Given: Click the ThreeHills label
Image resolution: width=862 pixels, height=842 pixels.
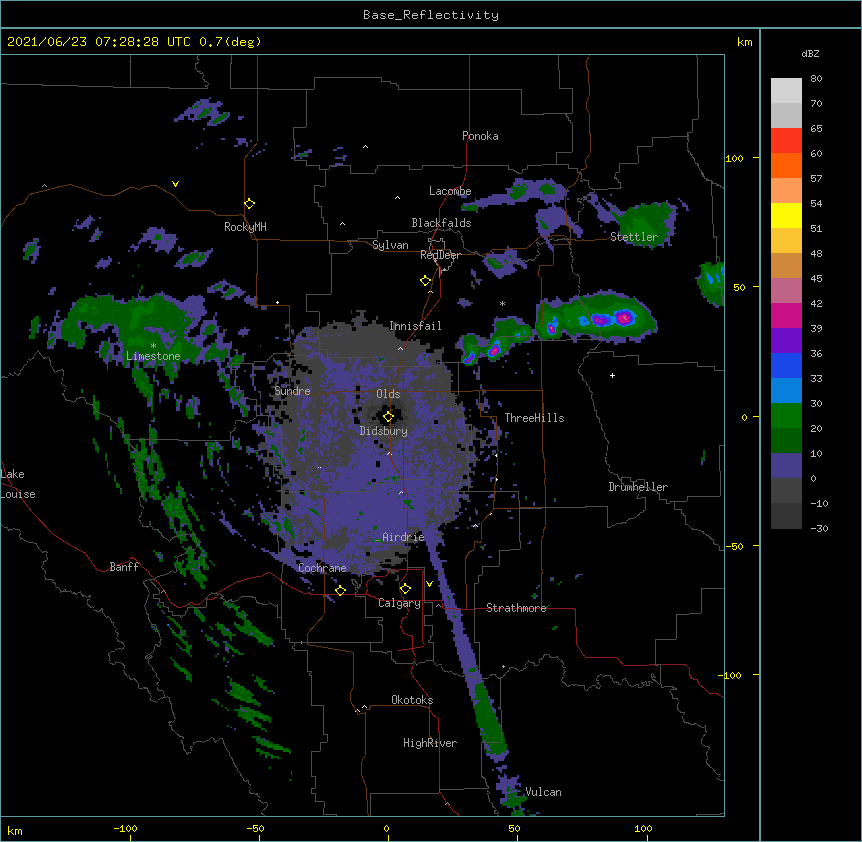Looking at the screenshot, I should pos(534,418).
